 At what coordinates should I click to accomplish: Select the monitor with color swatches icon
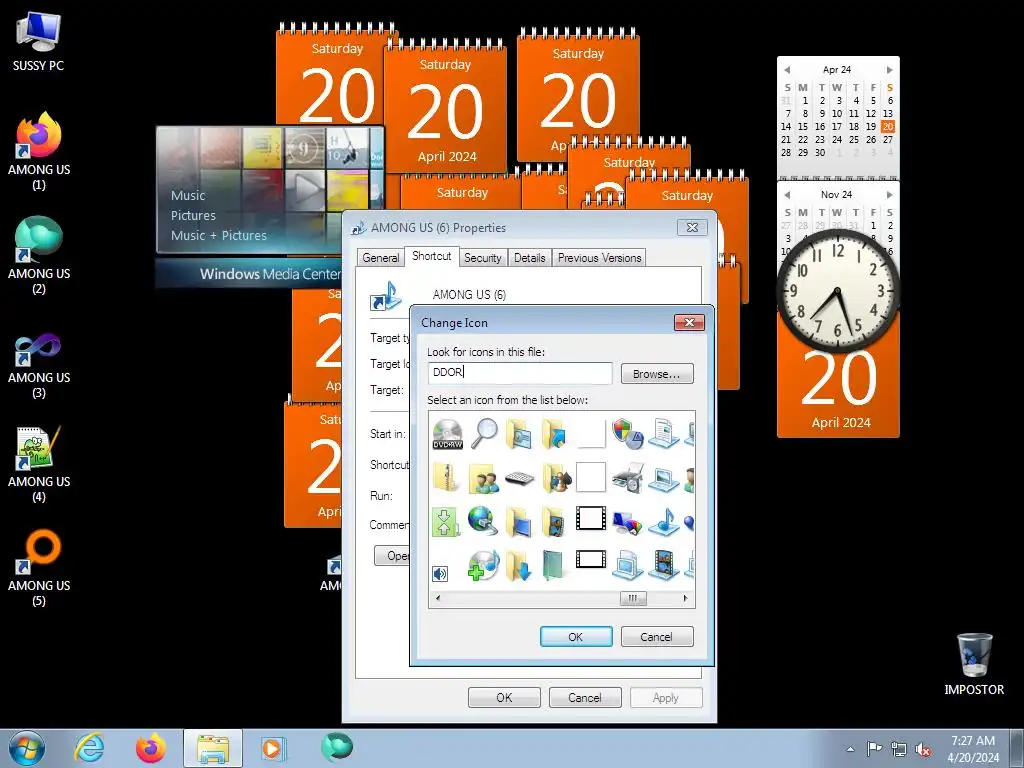627,522
